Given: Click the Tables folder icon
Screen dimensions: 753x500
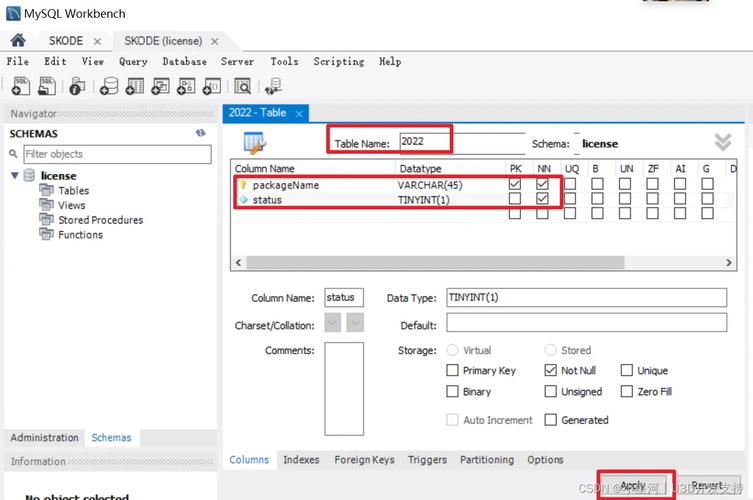Looking at the screenshot, I should pyautogui.click(x=47, y=190).
